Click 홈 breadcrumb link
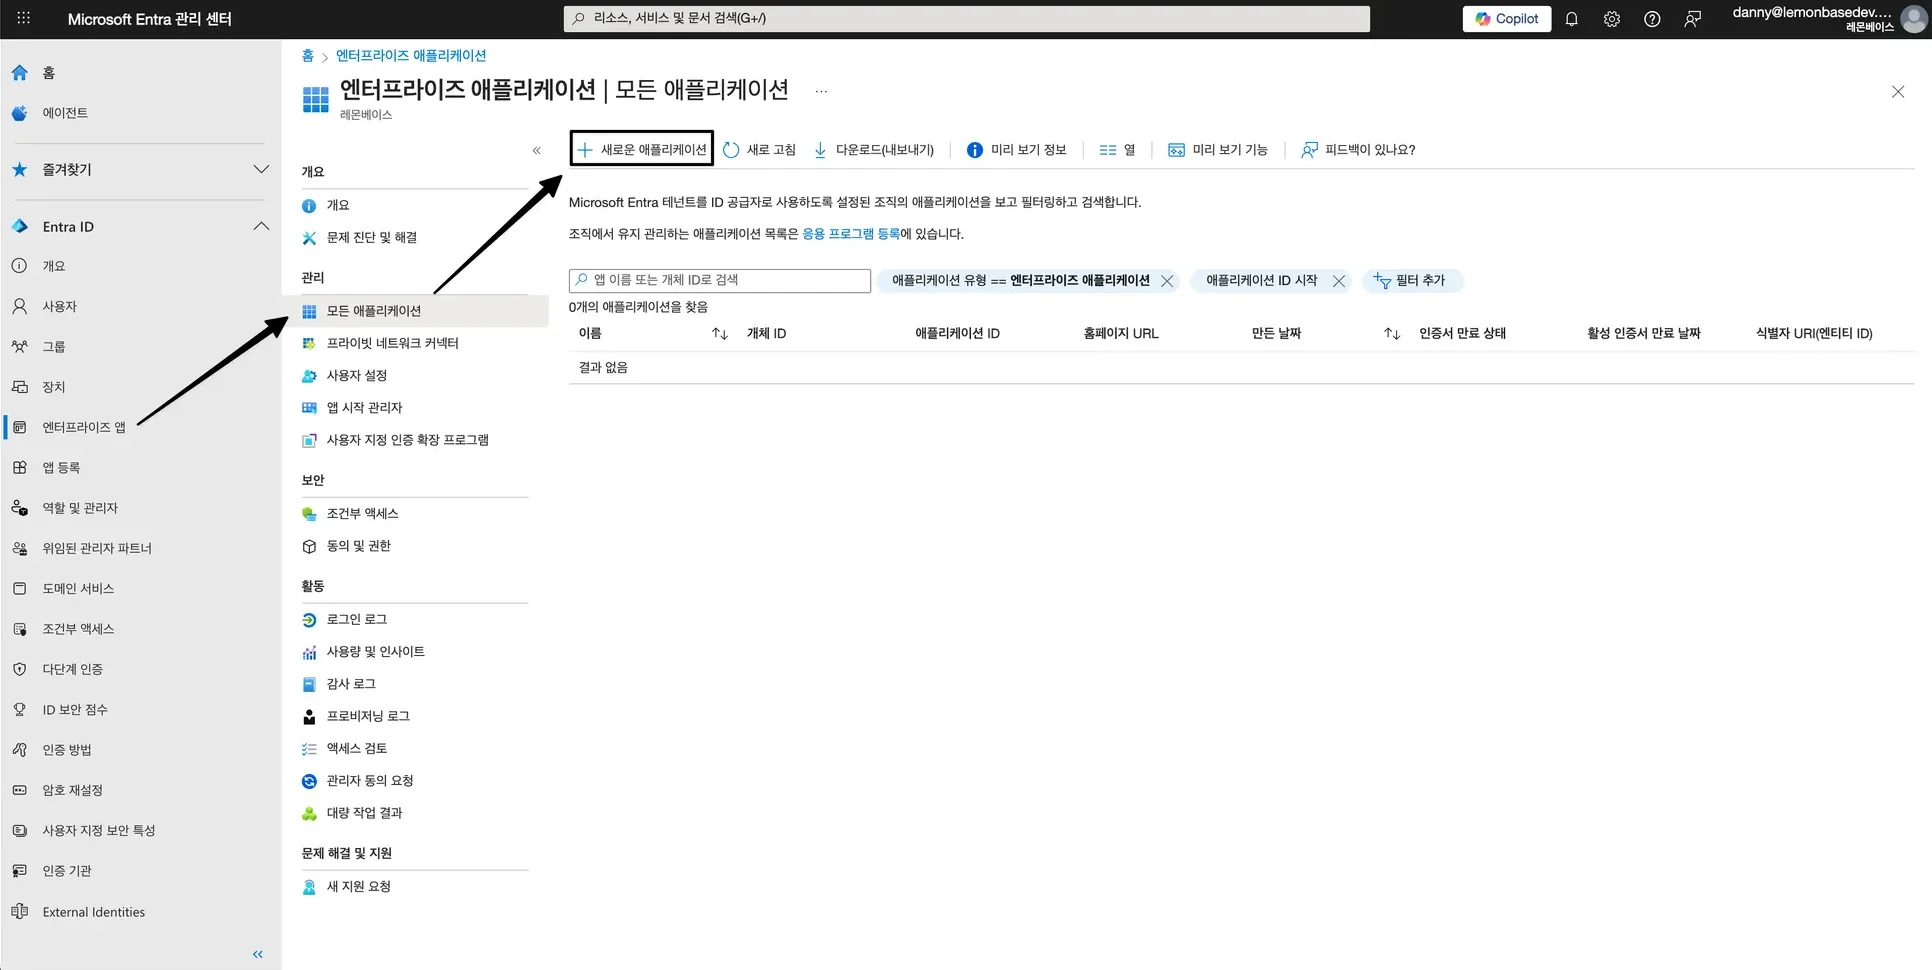This screenshot has width=1932, height=970. pos(308,55)
